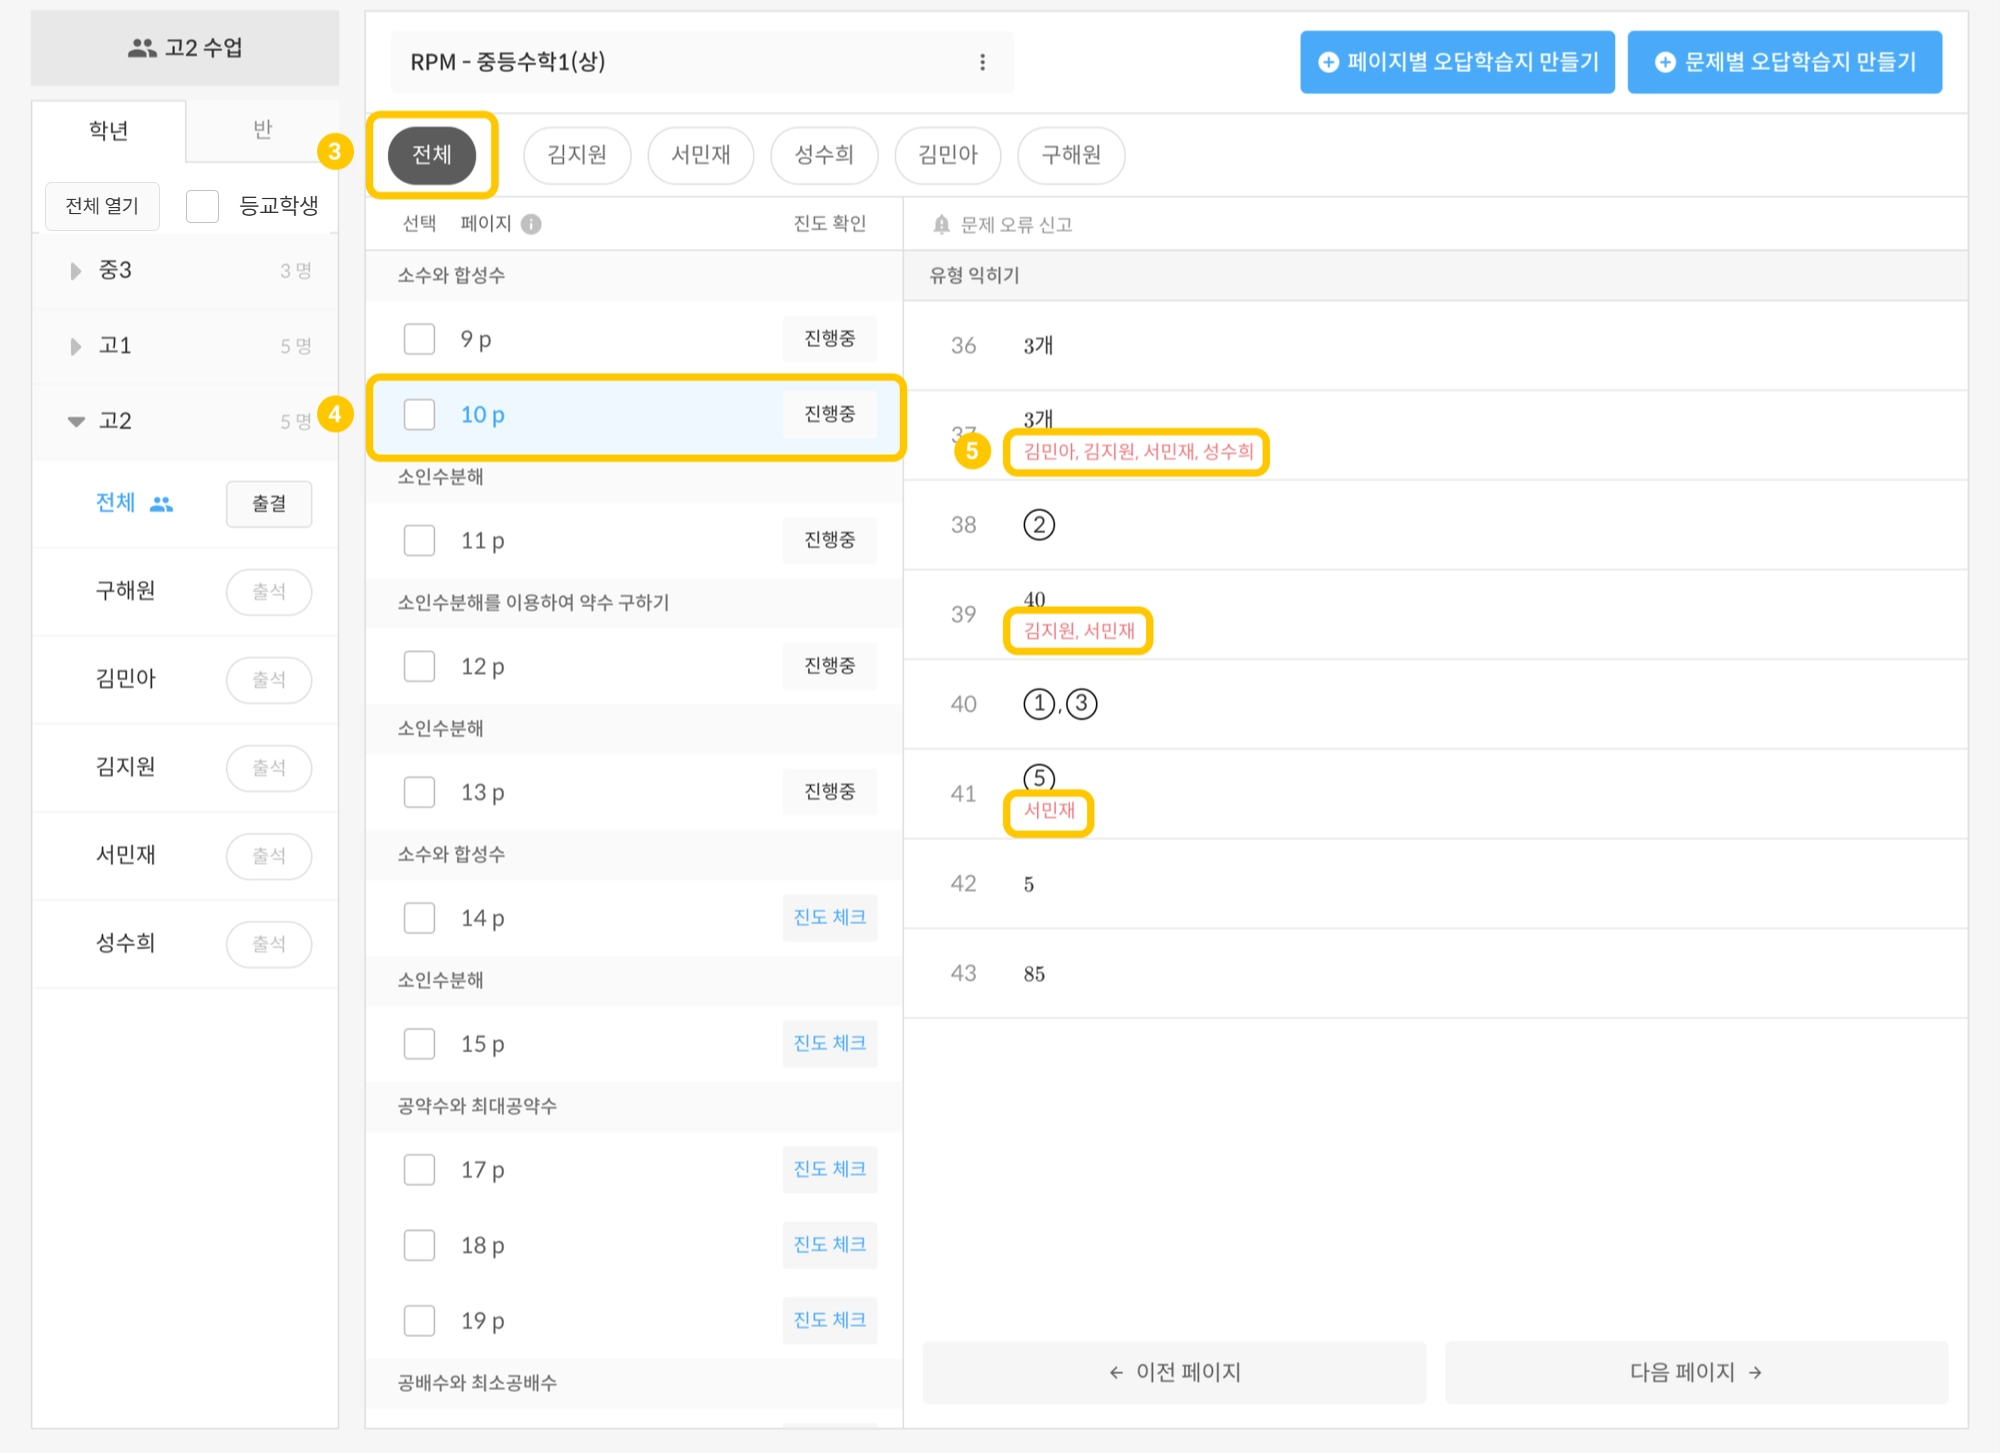The height and width of the screenshot is (1453, 2000).
Task: Collapse the 고2 grade group
Action: coord(76,421)
